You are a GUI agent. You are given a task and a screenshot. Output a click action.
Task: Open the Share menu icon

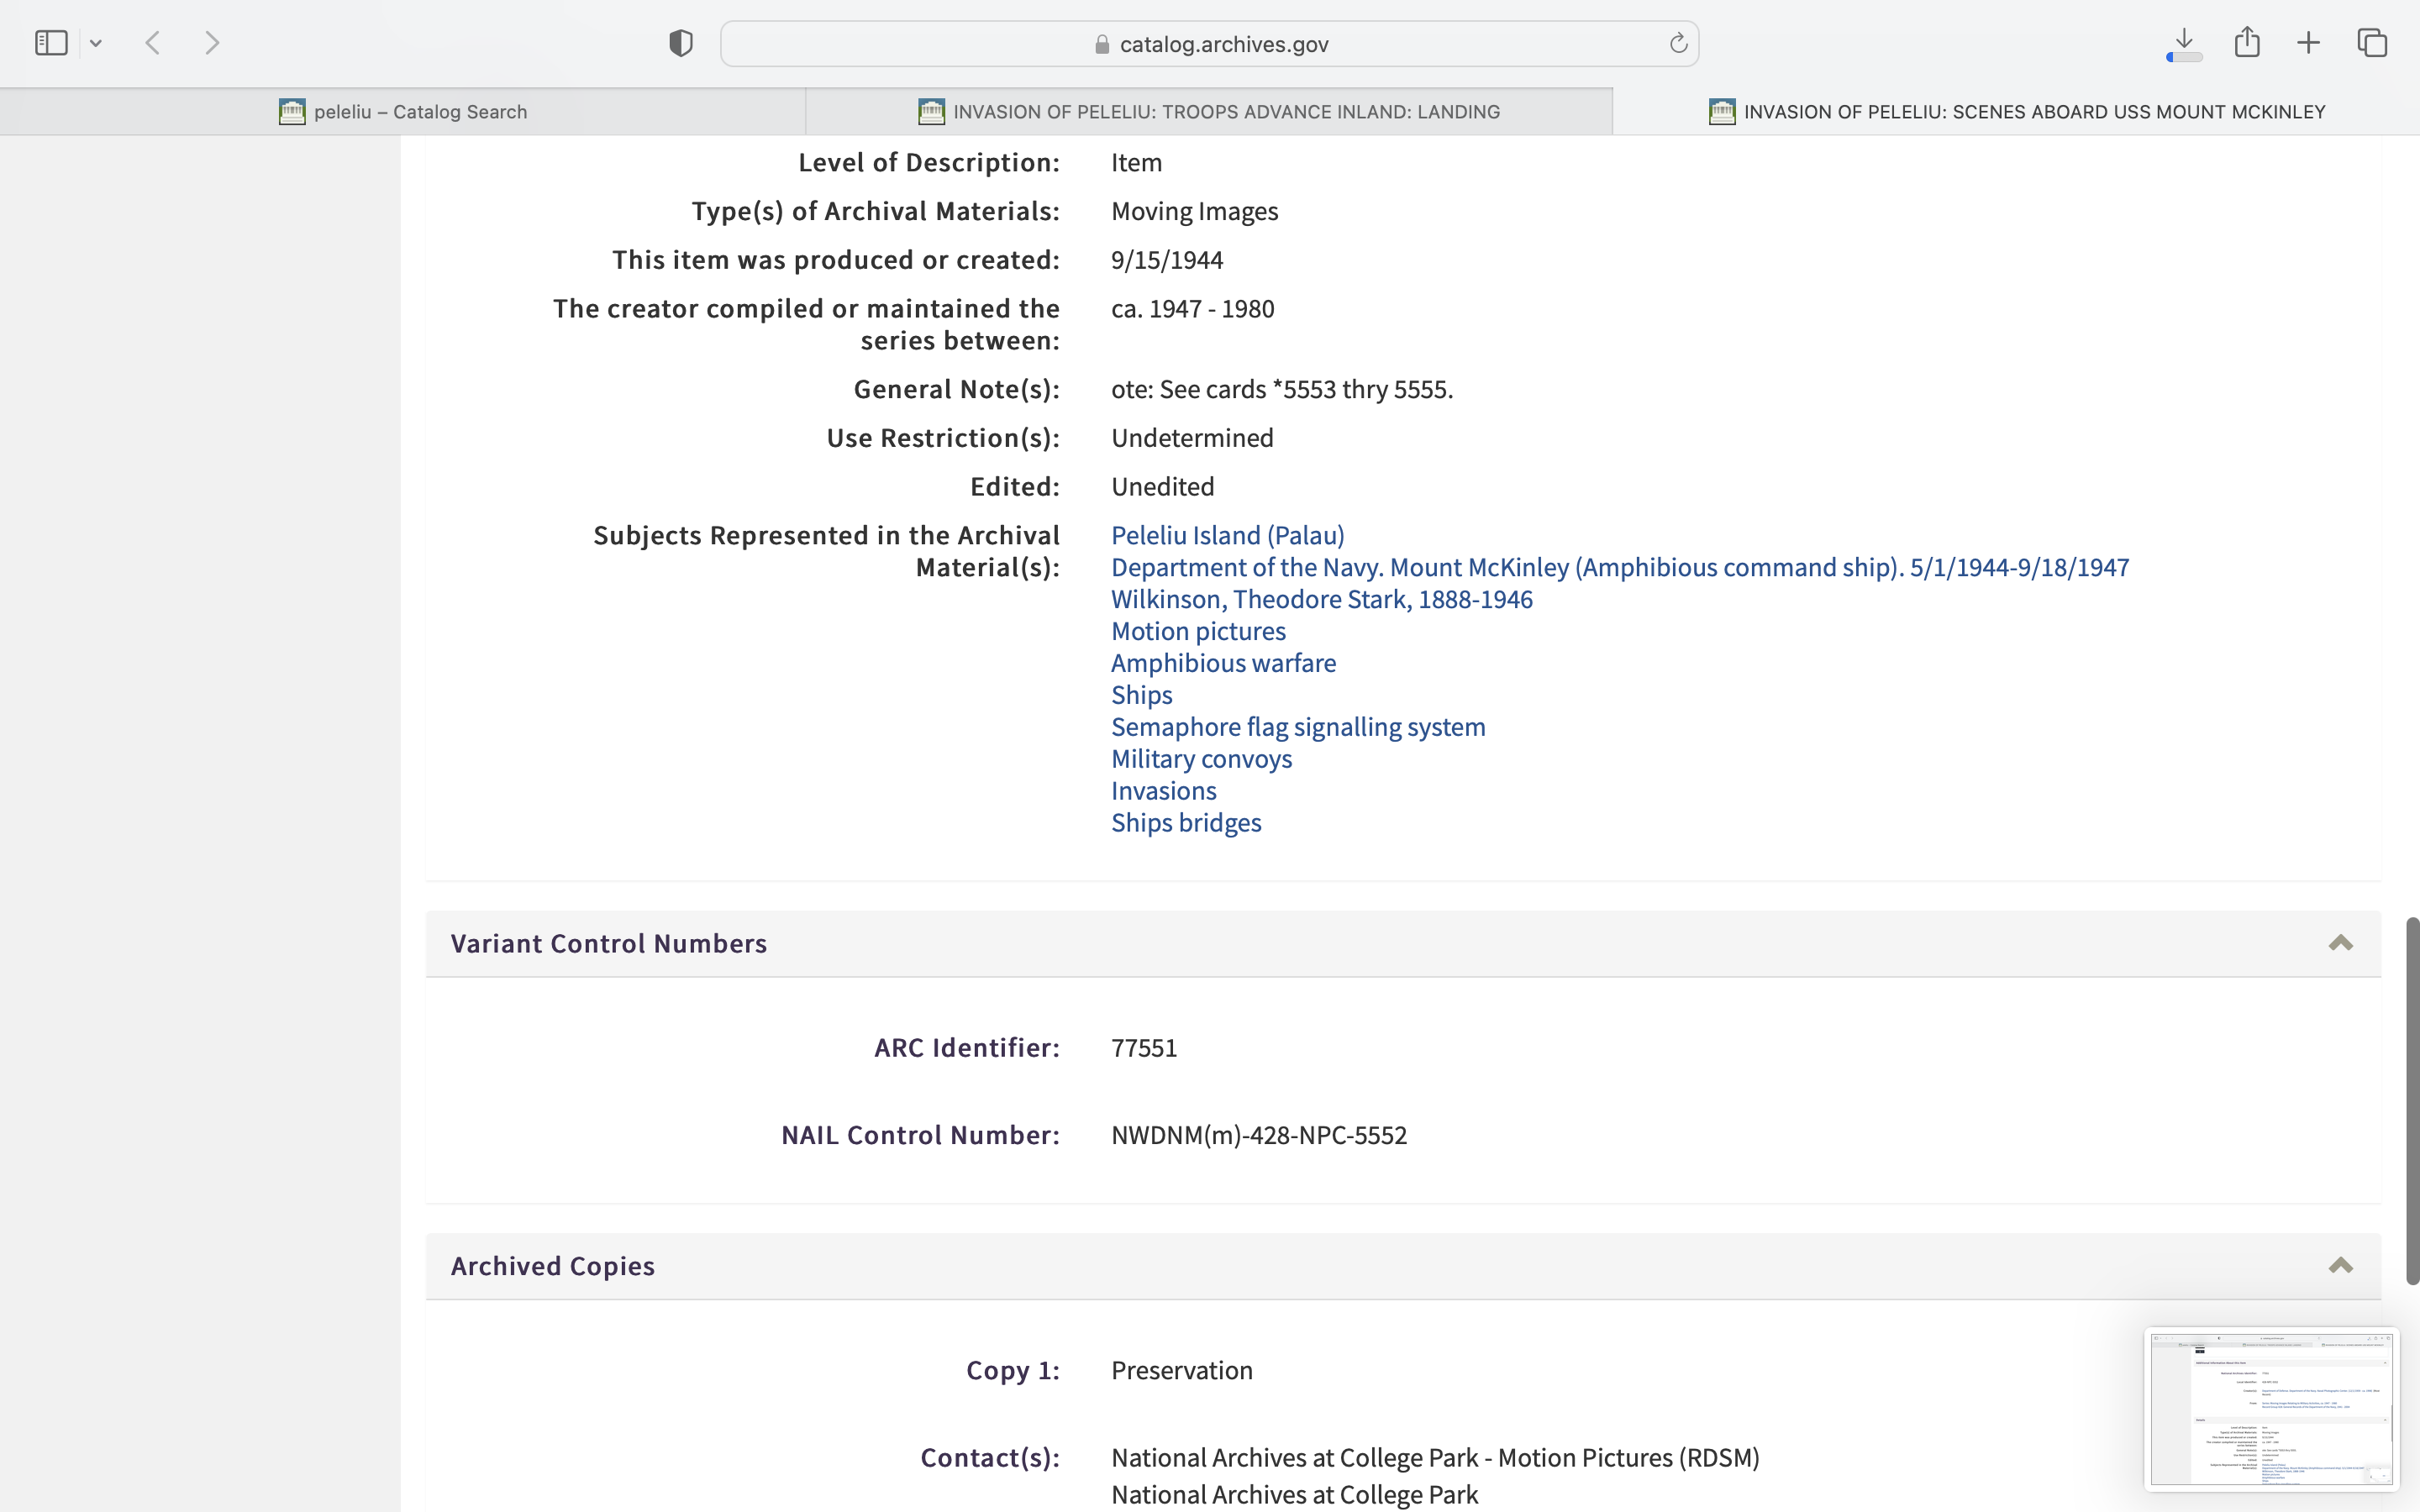click(2247, 43)
